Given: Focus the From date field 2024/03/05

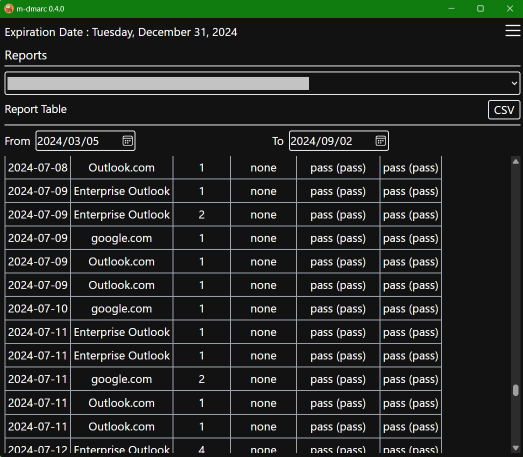Looking at the screenshot, I should pos(85,141).
